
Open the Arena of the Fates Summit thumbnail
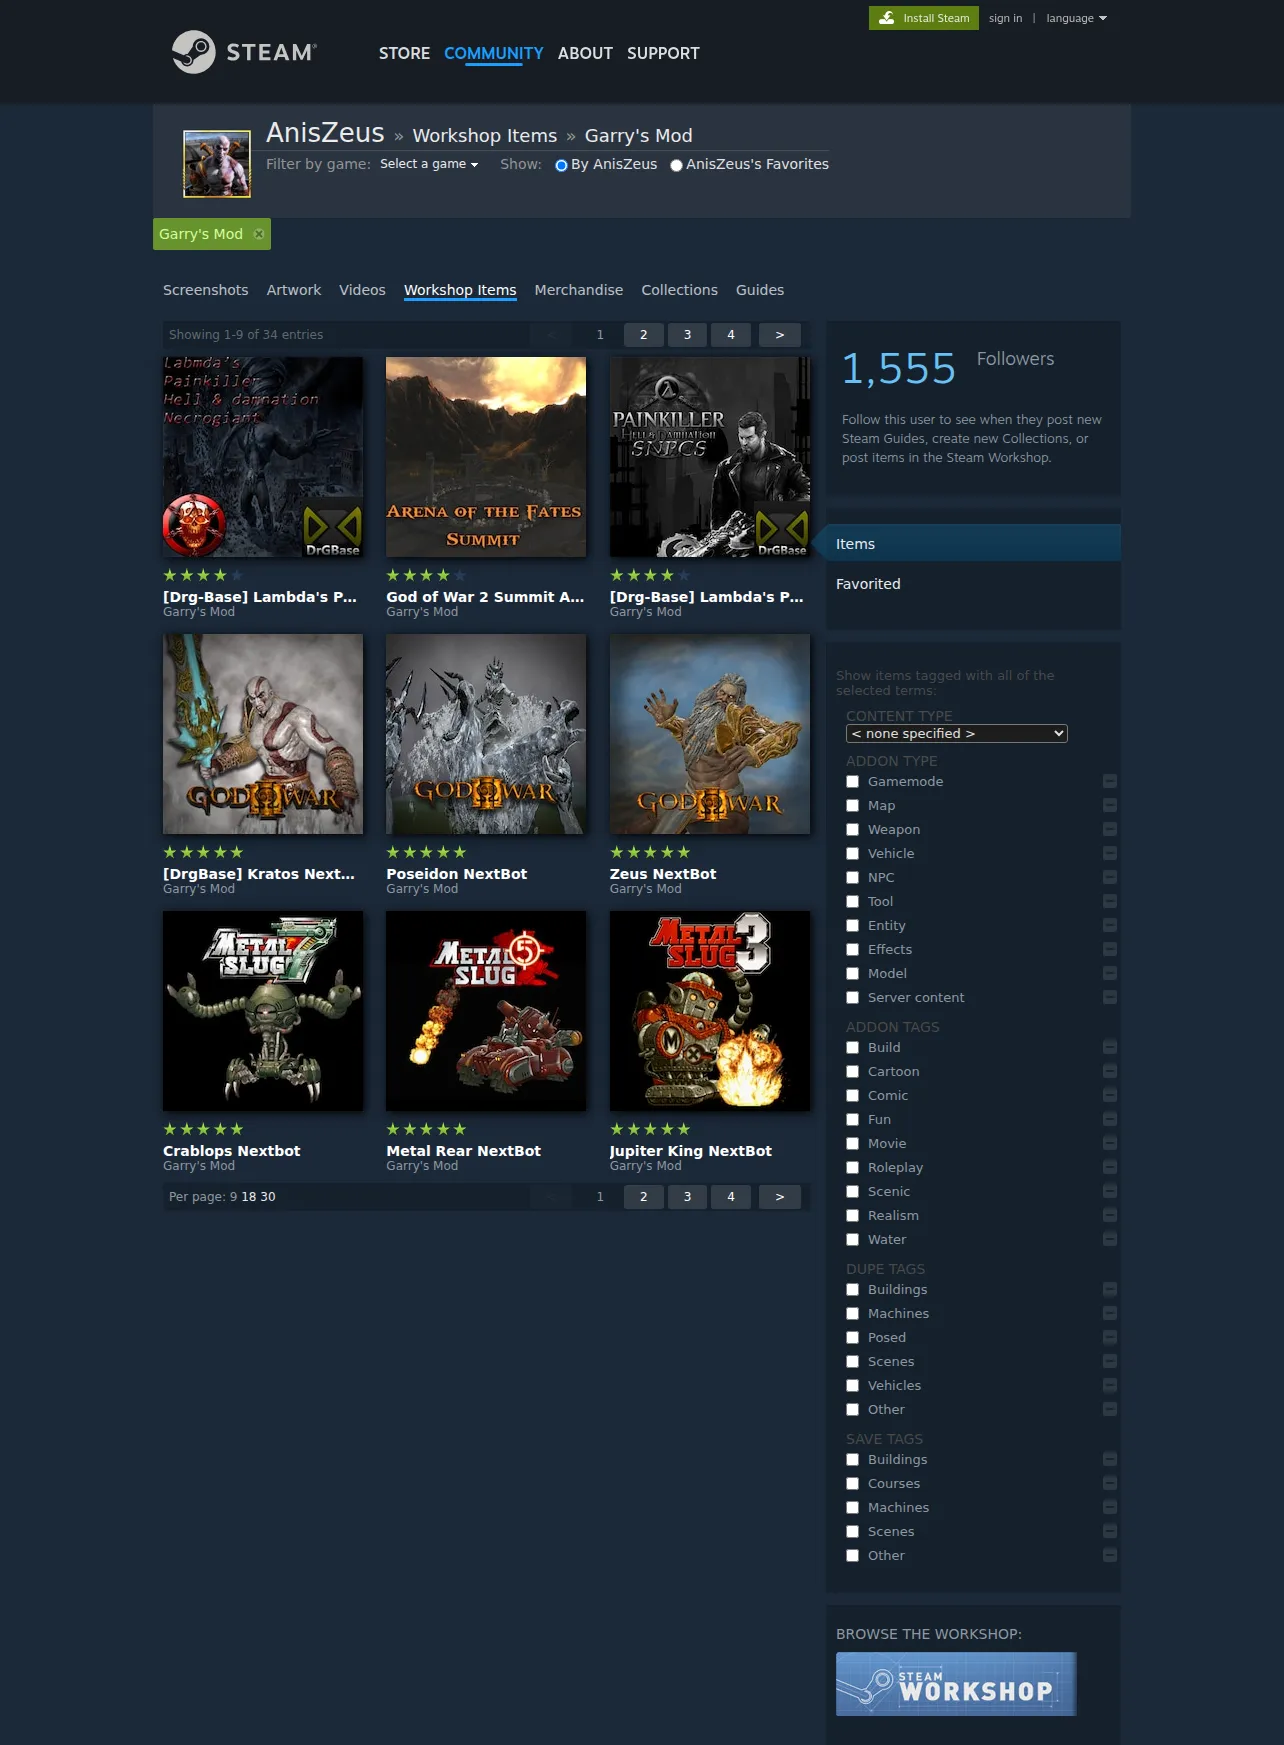click(486, 457)
